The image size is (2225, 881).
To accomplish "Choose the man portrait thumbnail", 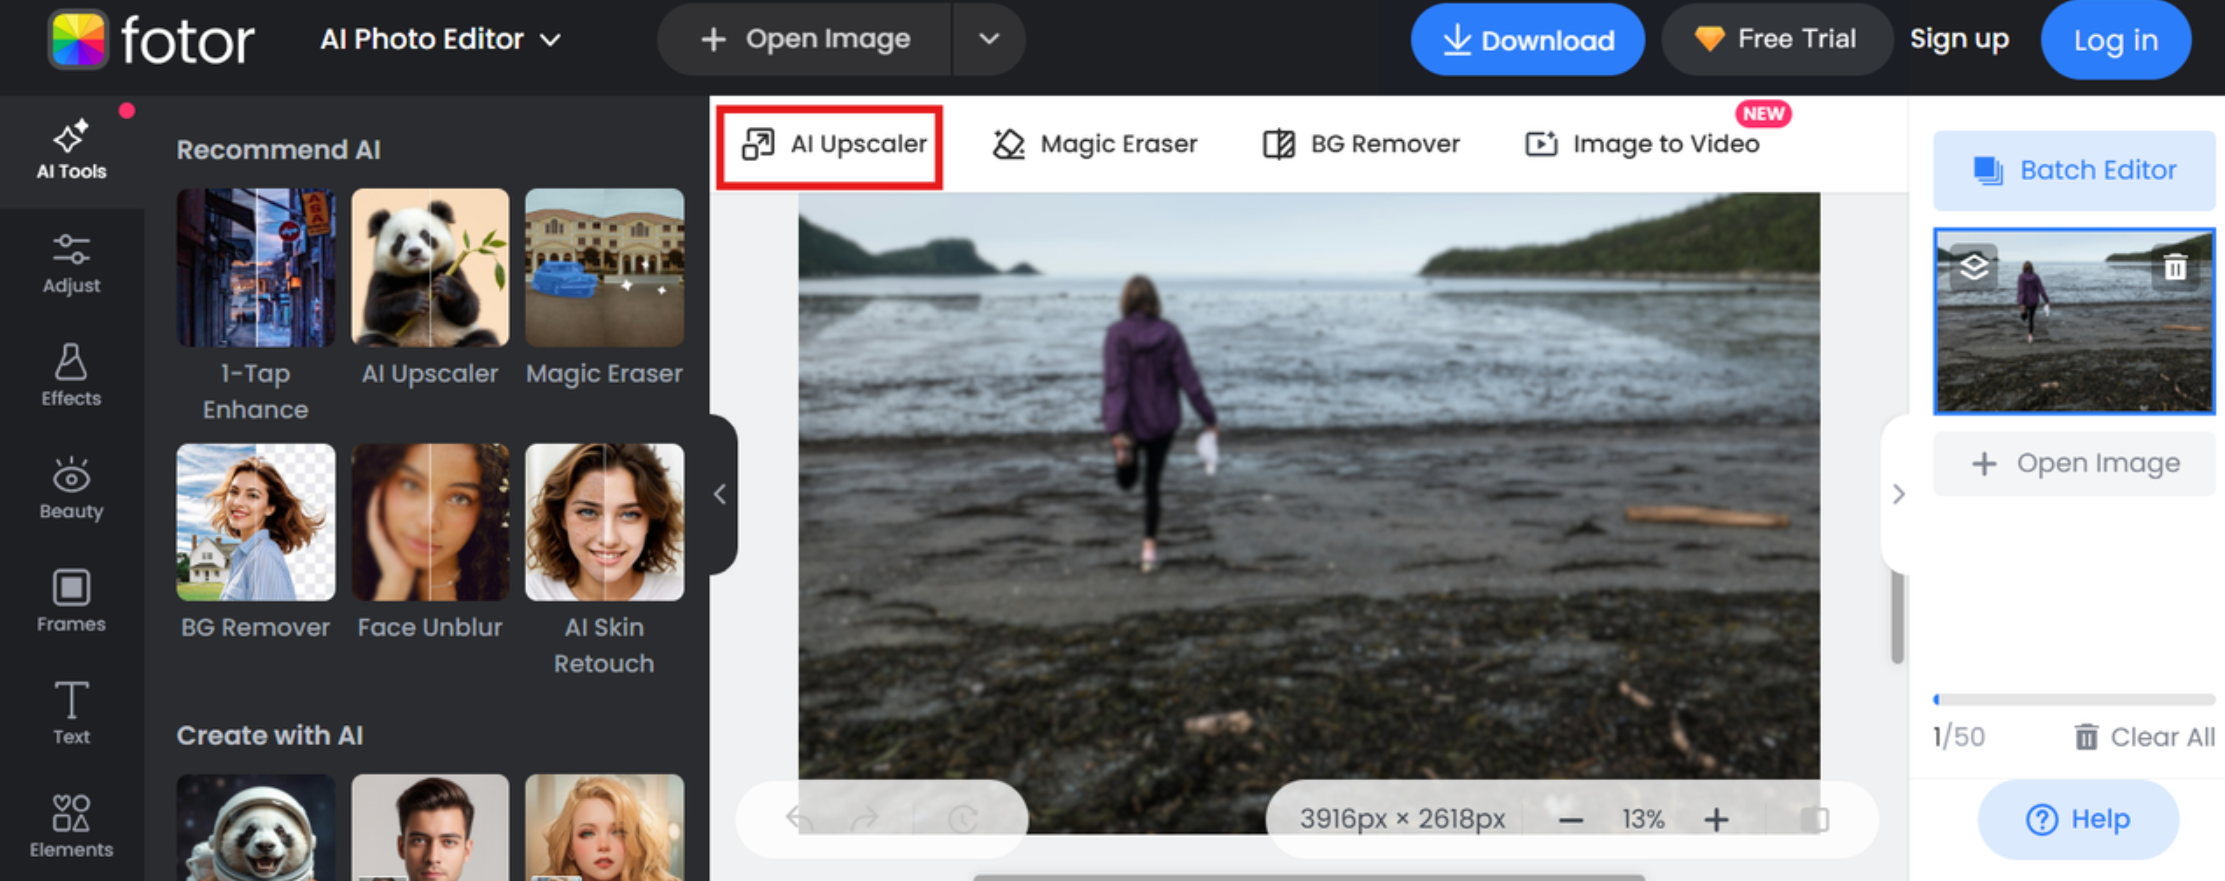I will pyautogui.click(x=430, y=828).
